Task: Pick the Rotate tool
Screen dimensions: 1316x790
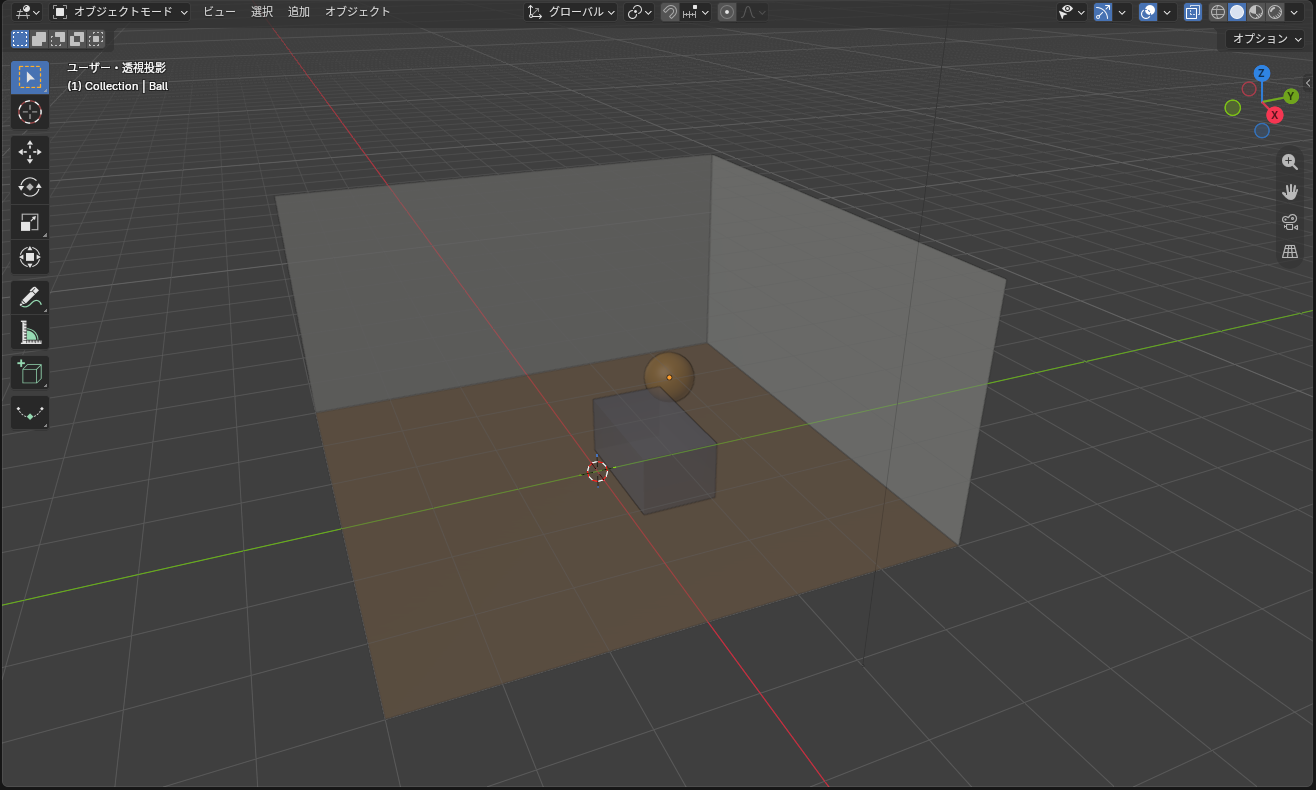Action: click(x=30, y=187)
